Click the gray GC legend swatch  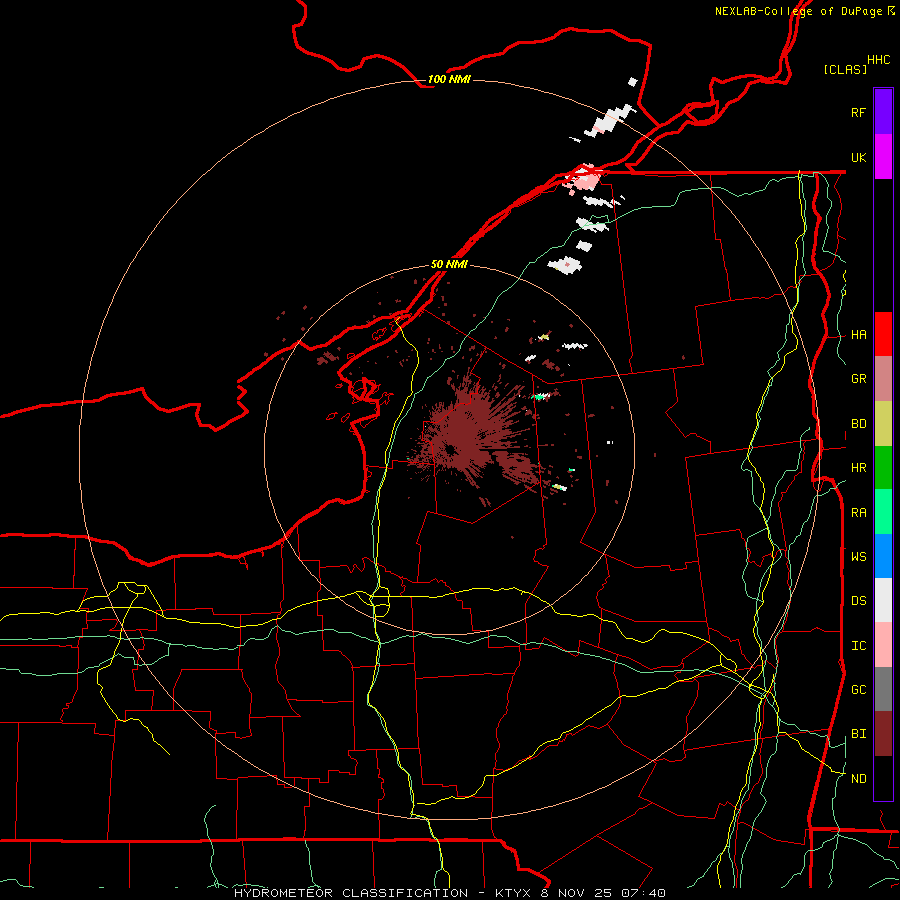883,689
